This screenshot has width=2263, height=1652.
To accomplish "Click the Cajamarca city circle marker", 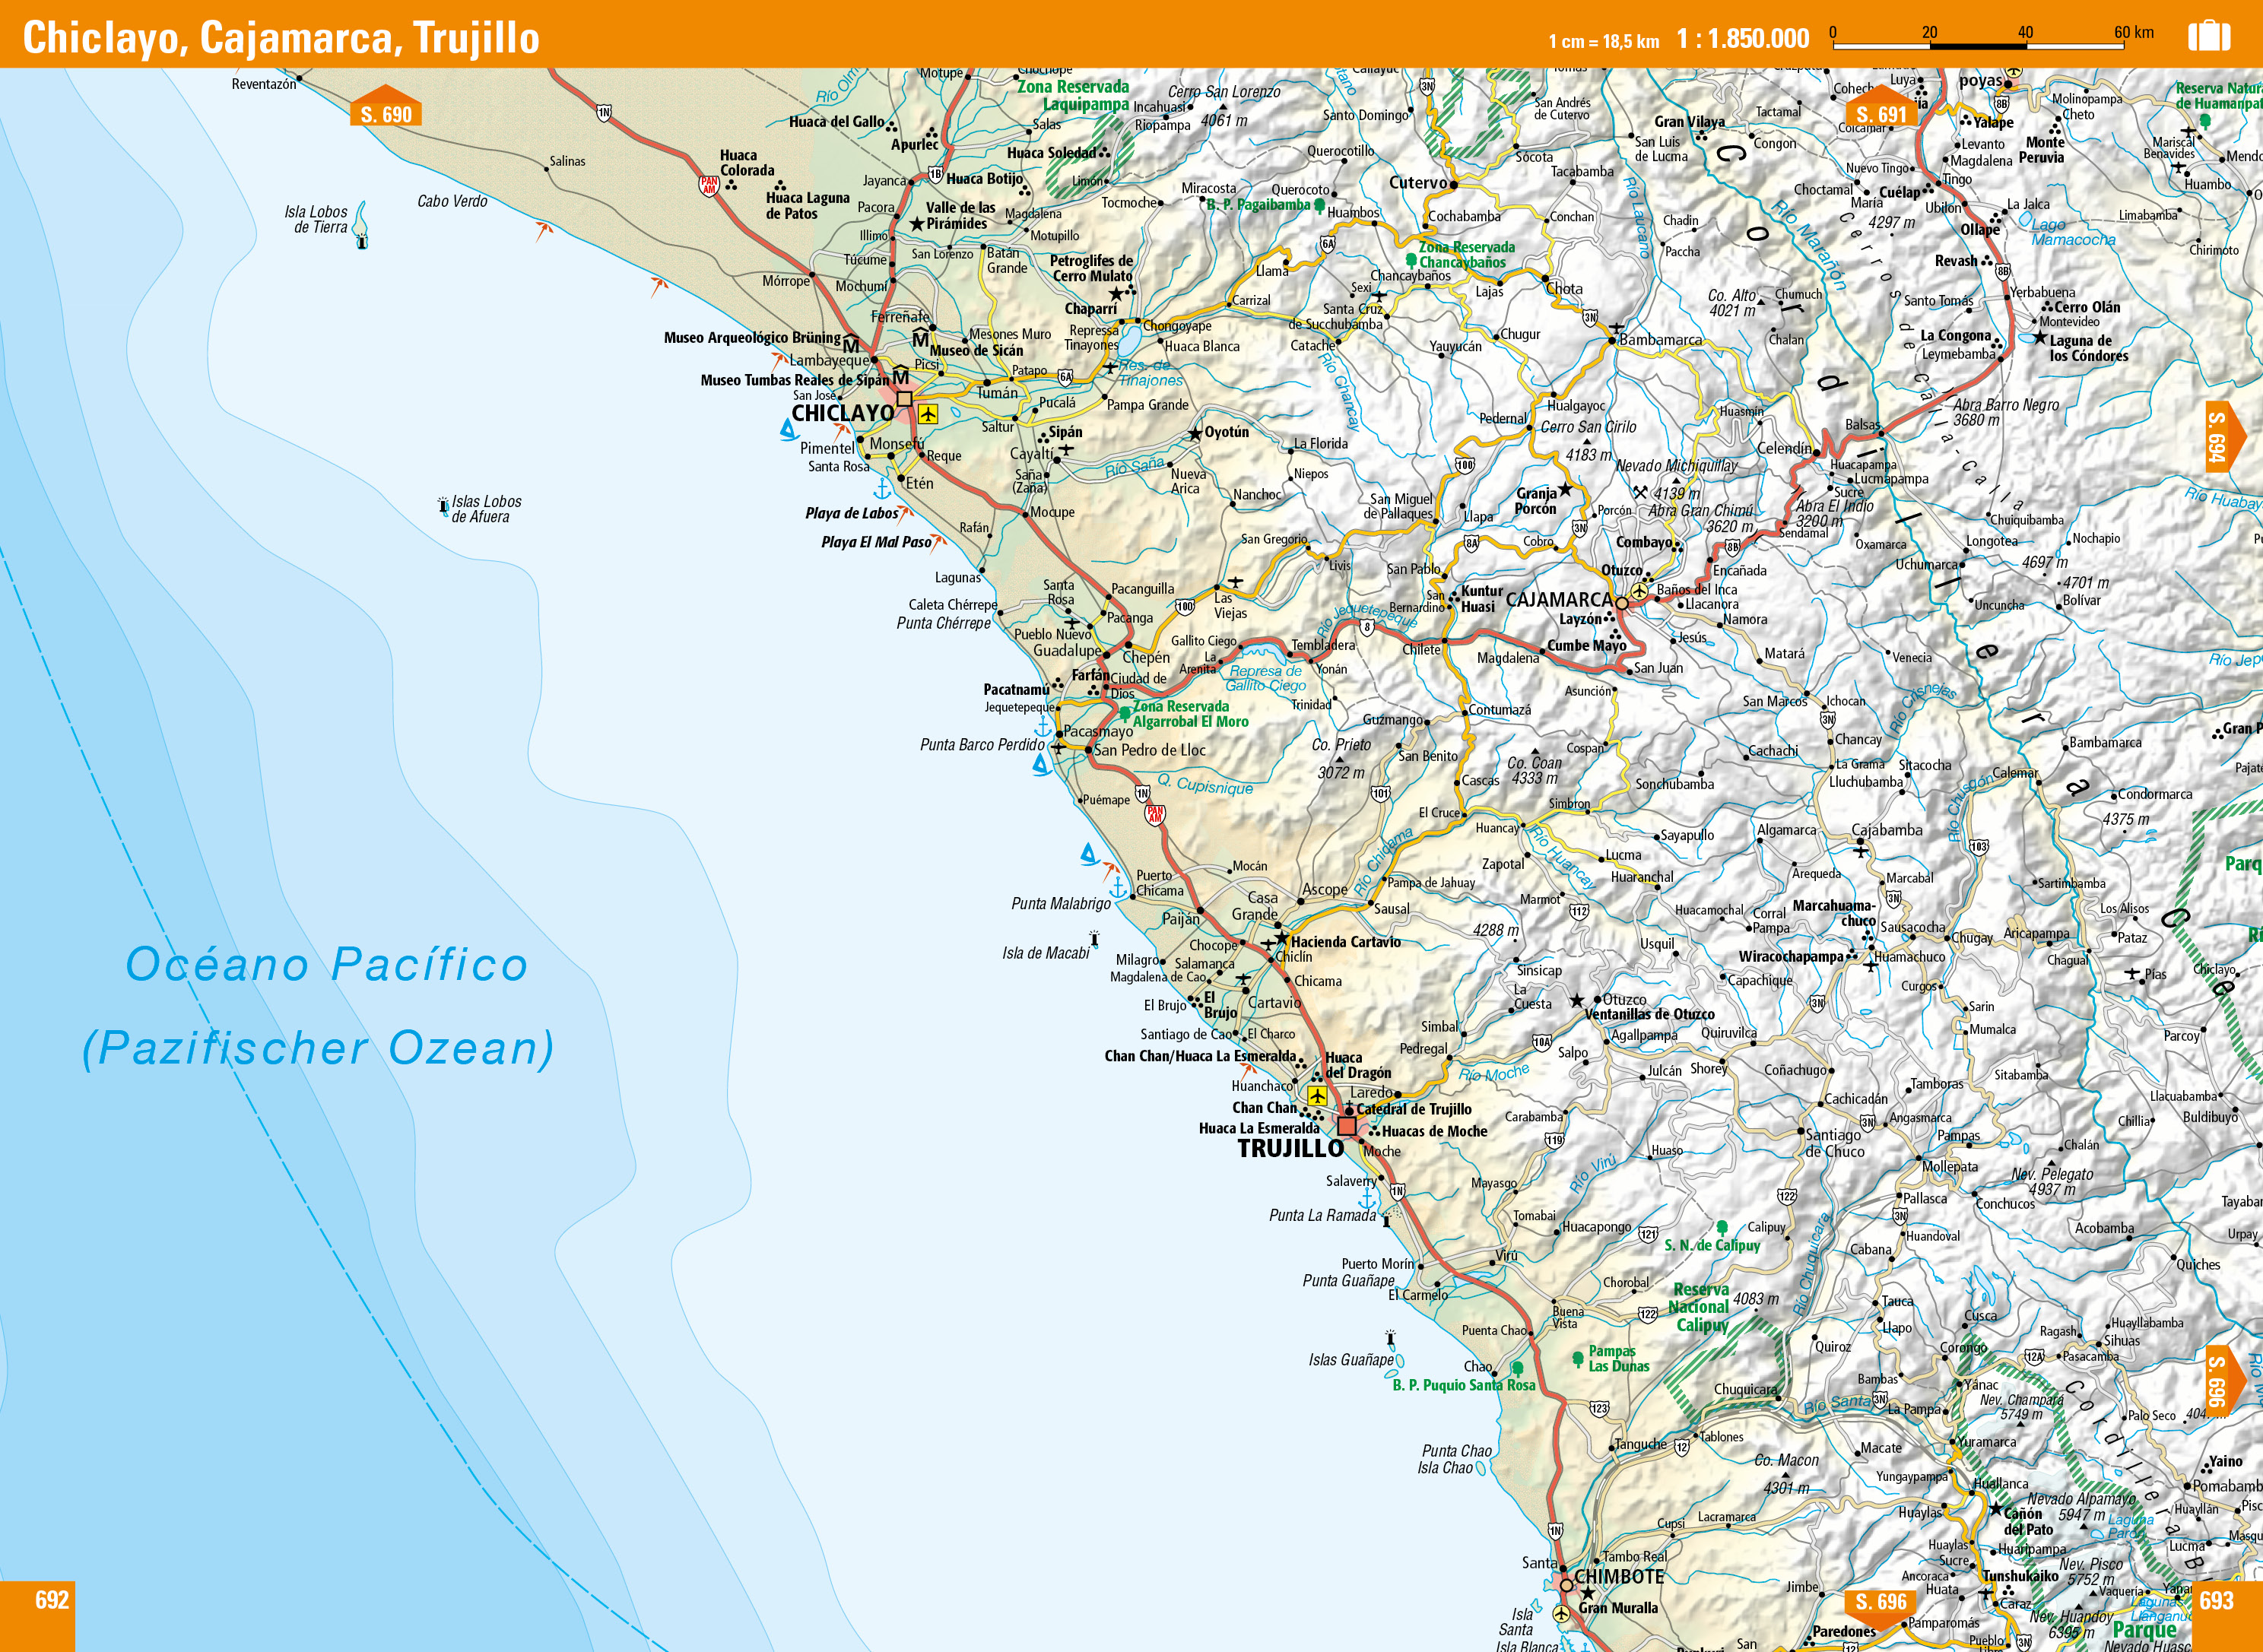I will (x=1621, y=603).
